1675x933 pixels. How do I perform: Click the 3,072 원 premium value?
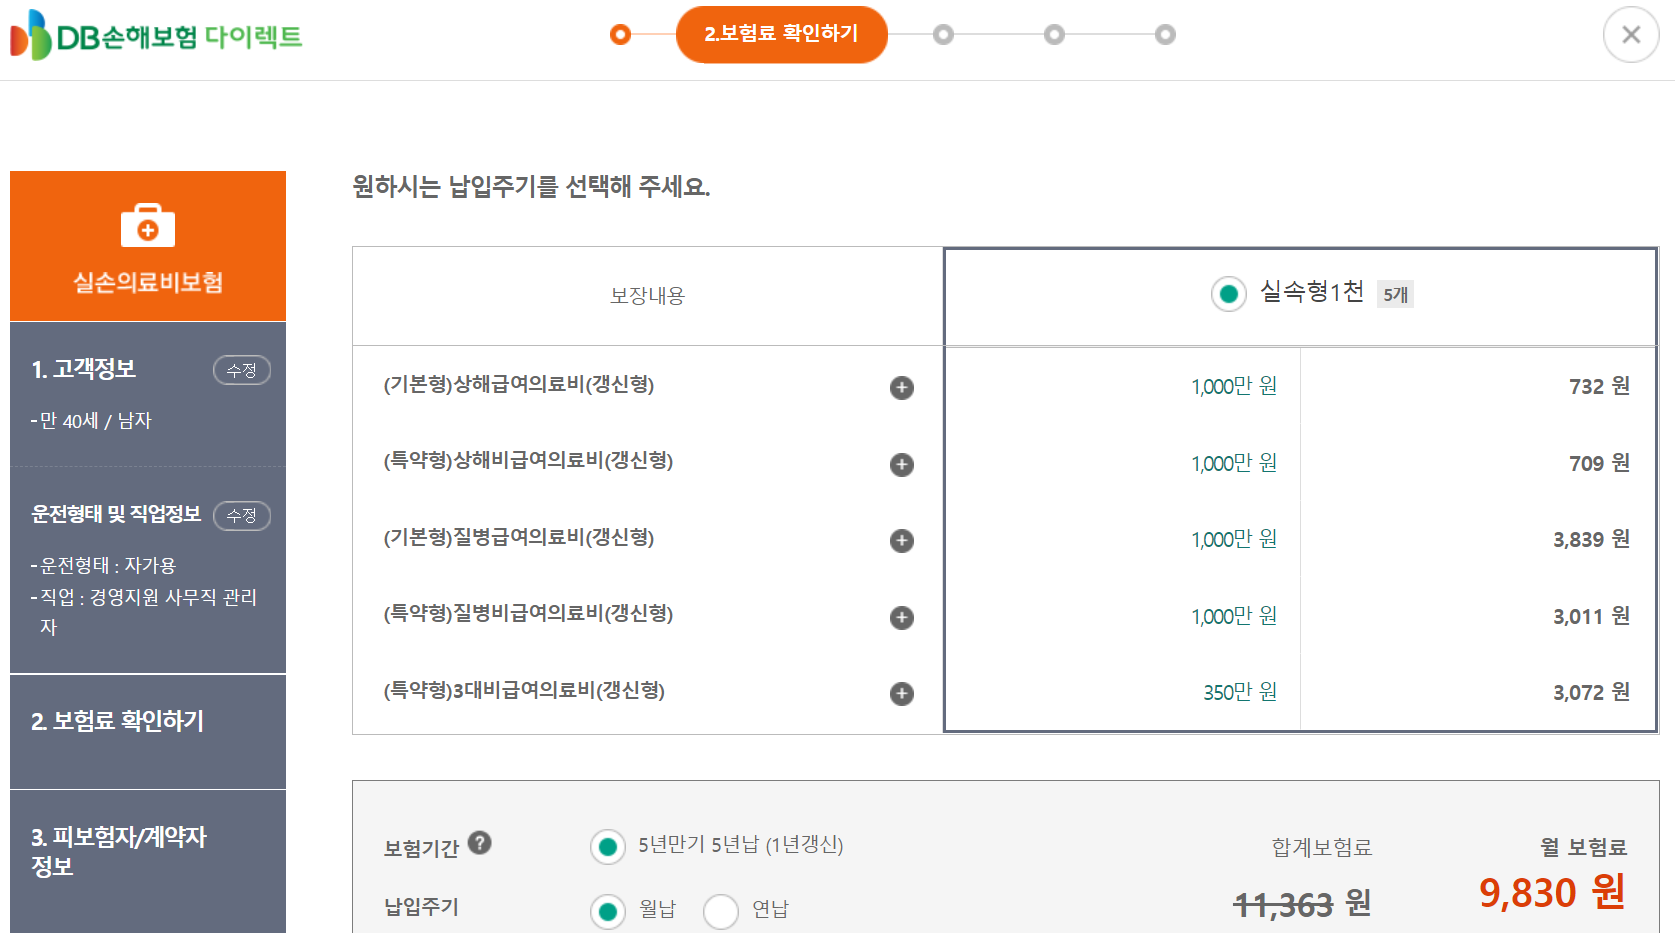1591,692
